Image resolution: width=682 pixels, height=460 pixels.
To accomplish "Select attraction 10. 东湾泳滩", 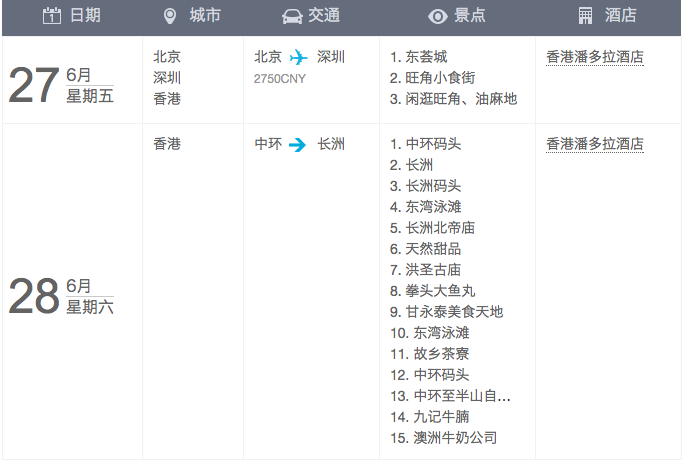I will pos(430,333).
